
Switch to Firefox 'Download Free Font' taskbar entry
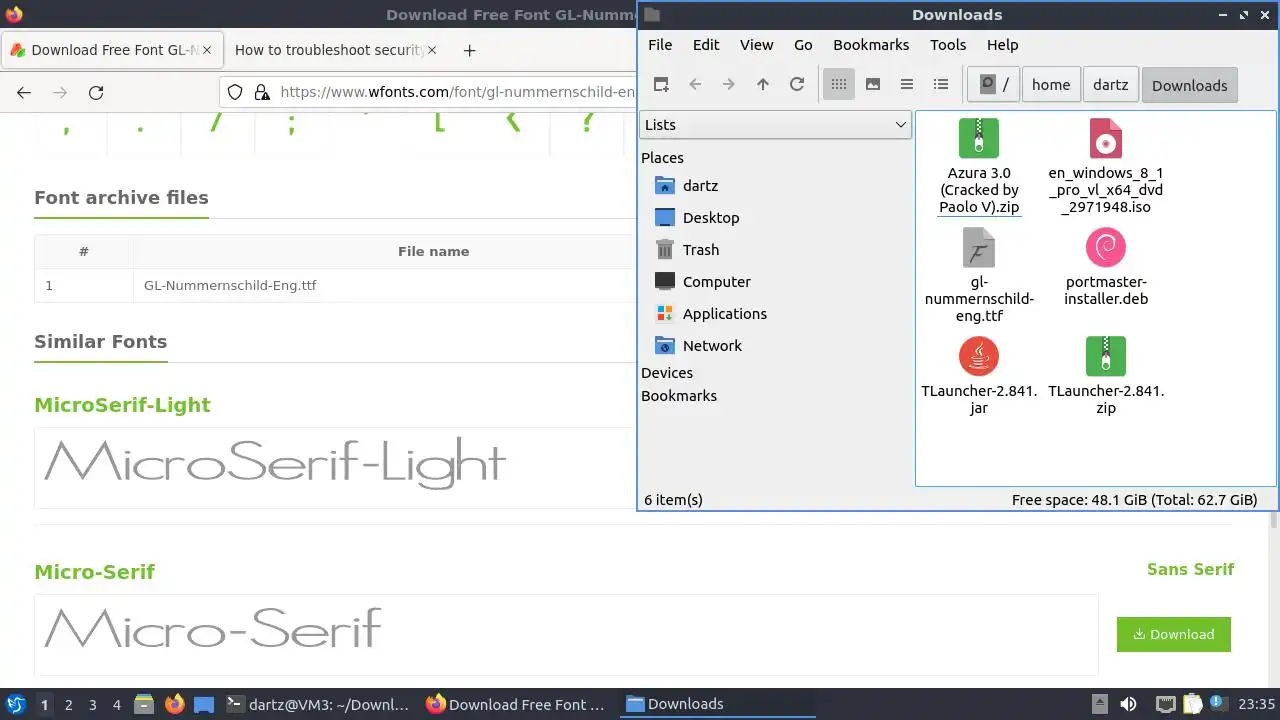click(516, 704)
